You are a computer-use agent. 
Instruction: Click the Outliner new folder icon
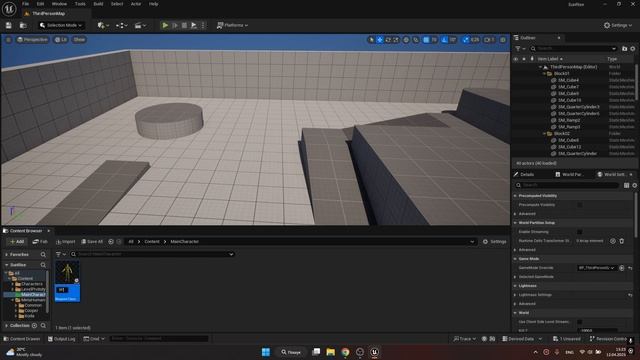(x=624, y=49)
